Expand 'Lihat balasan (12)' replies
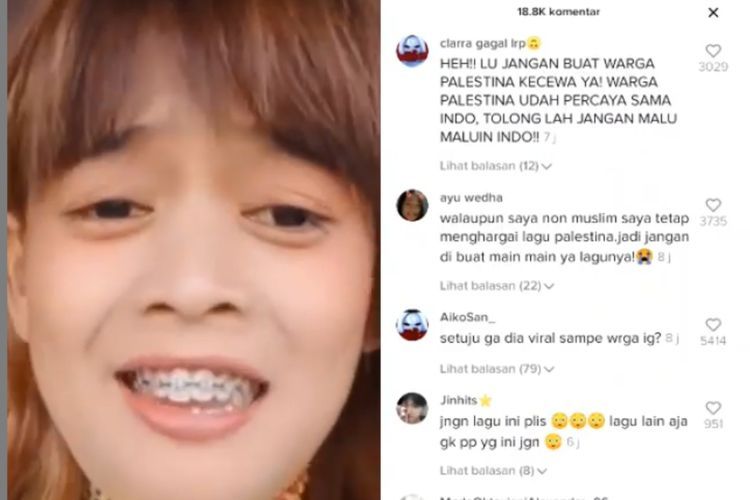 pyautogui.click(x=496, y=166)
